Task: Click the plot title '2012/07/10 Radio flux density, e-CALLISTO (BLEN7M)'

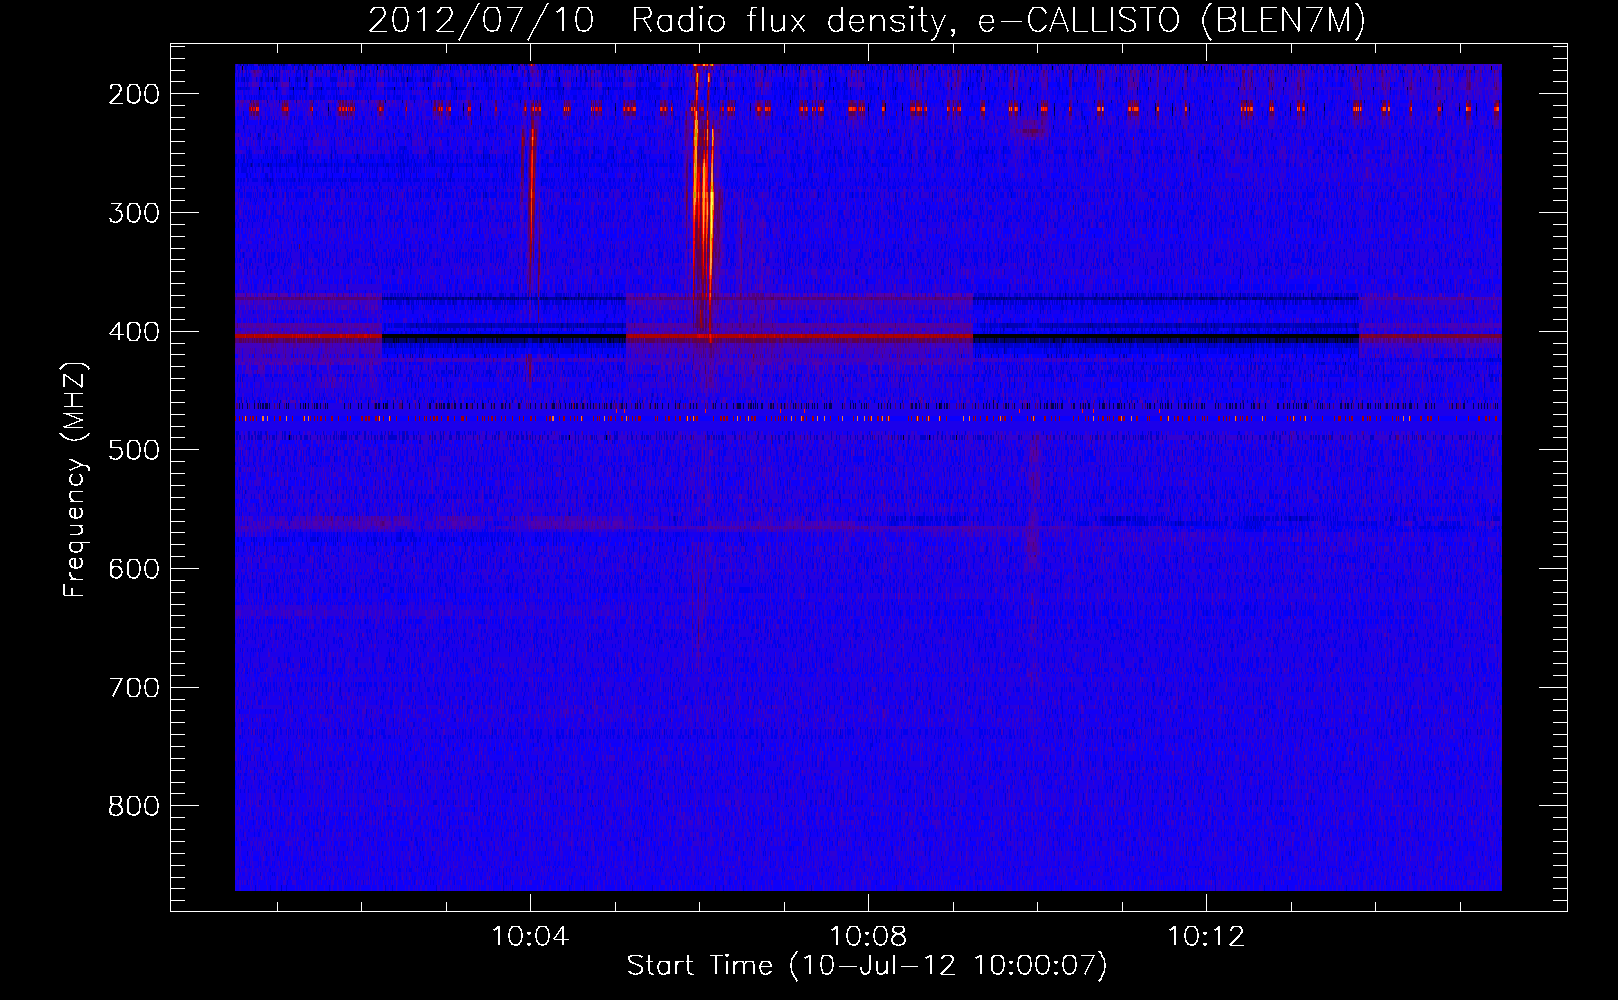Action: (x=867, y=21)
